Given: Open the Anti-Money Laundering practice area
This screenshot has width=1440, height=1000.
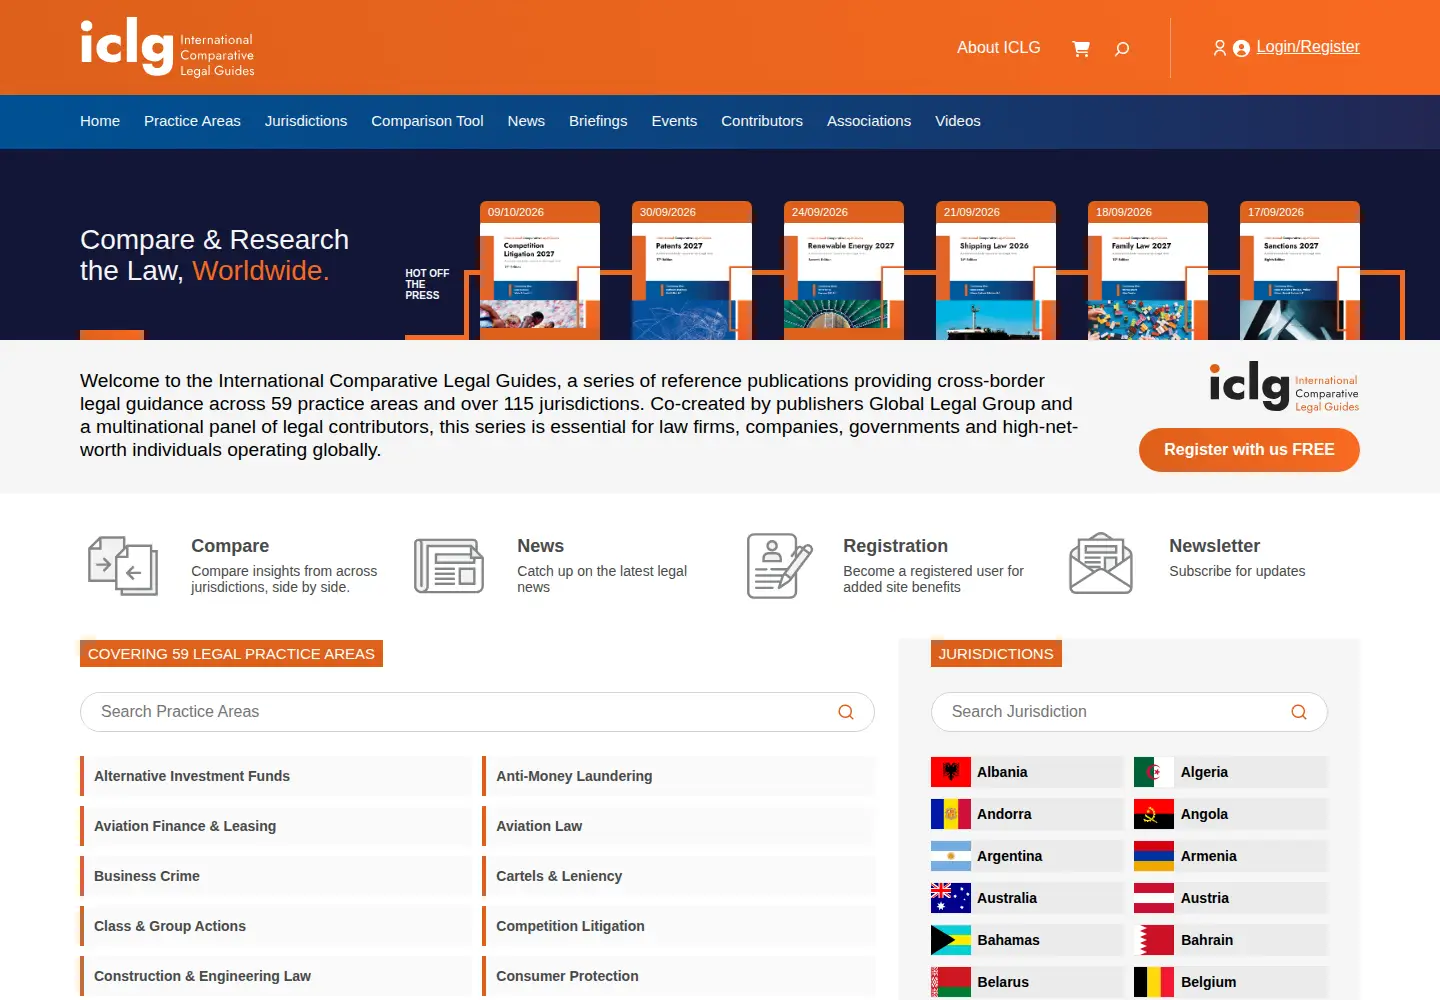Looking at the screenshot, I should (x=678, y=776).
